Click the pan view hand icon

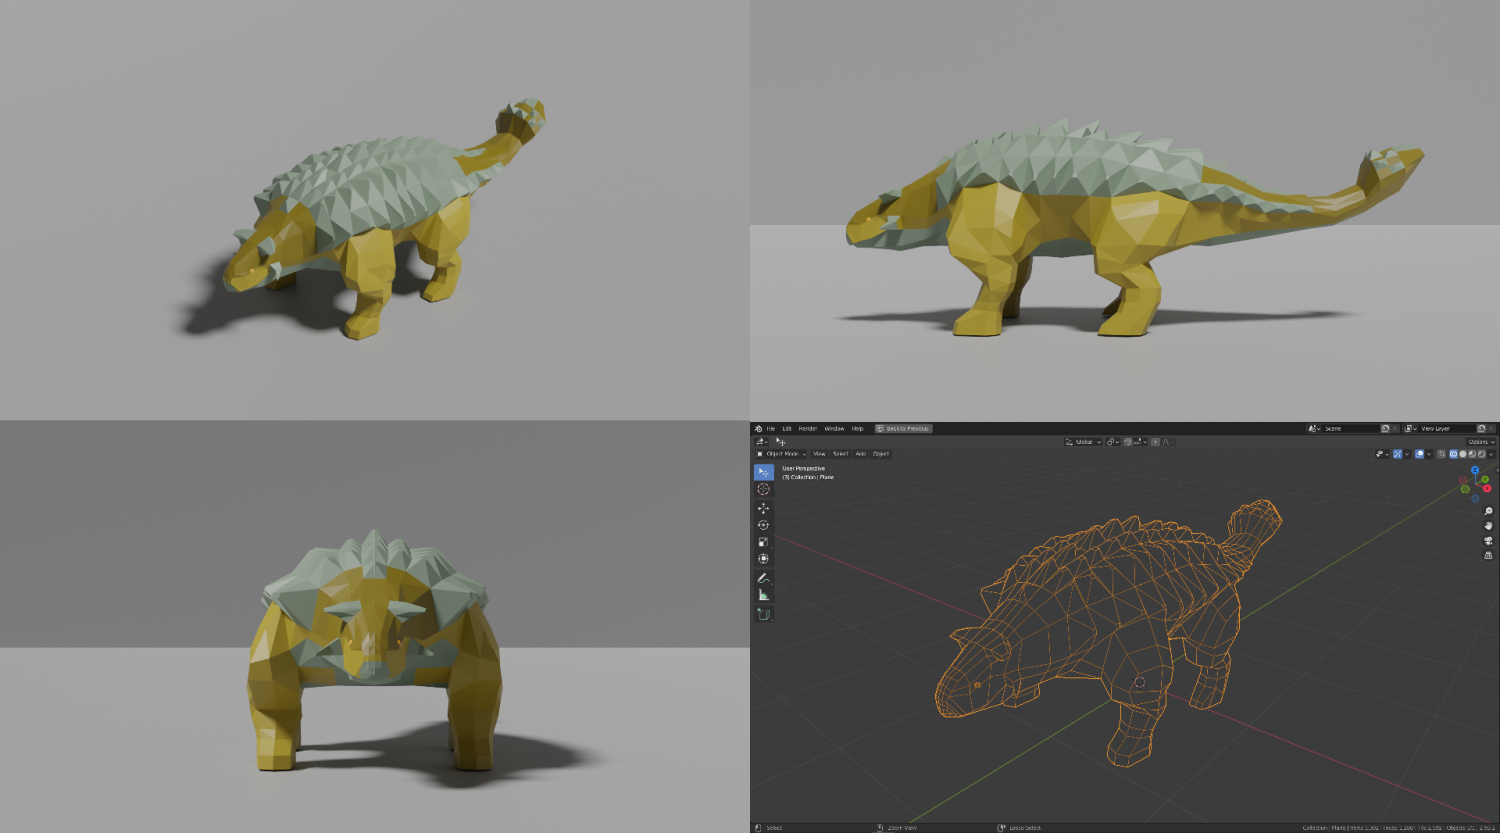coord(1488,526)
